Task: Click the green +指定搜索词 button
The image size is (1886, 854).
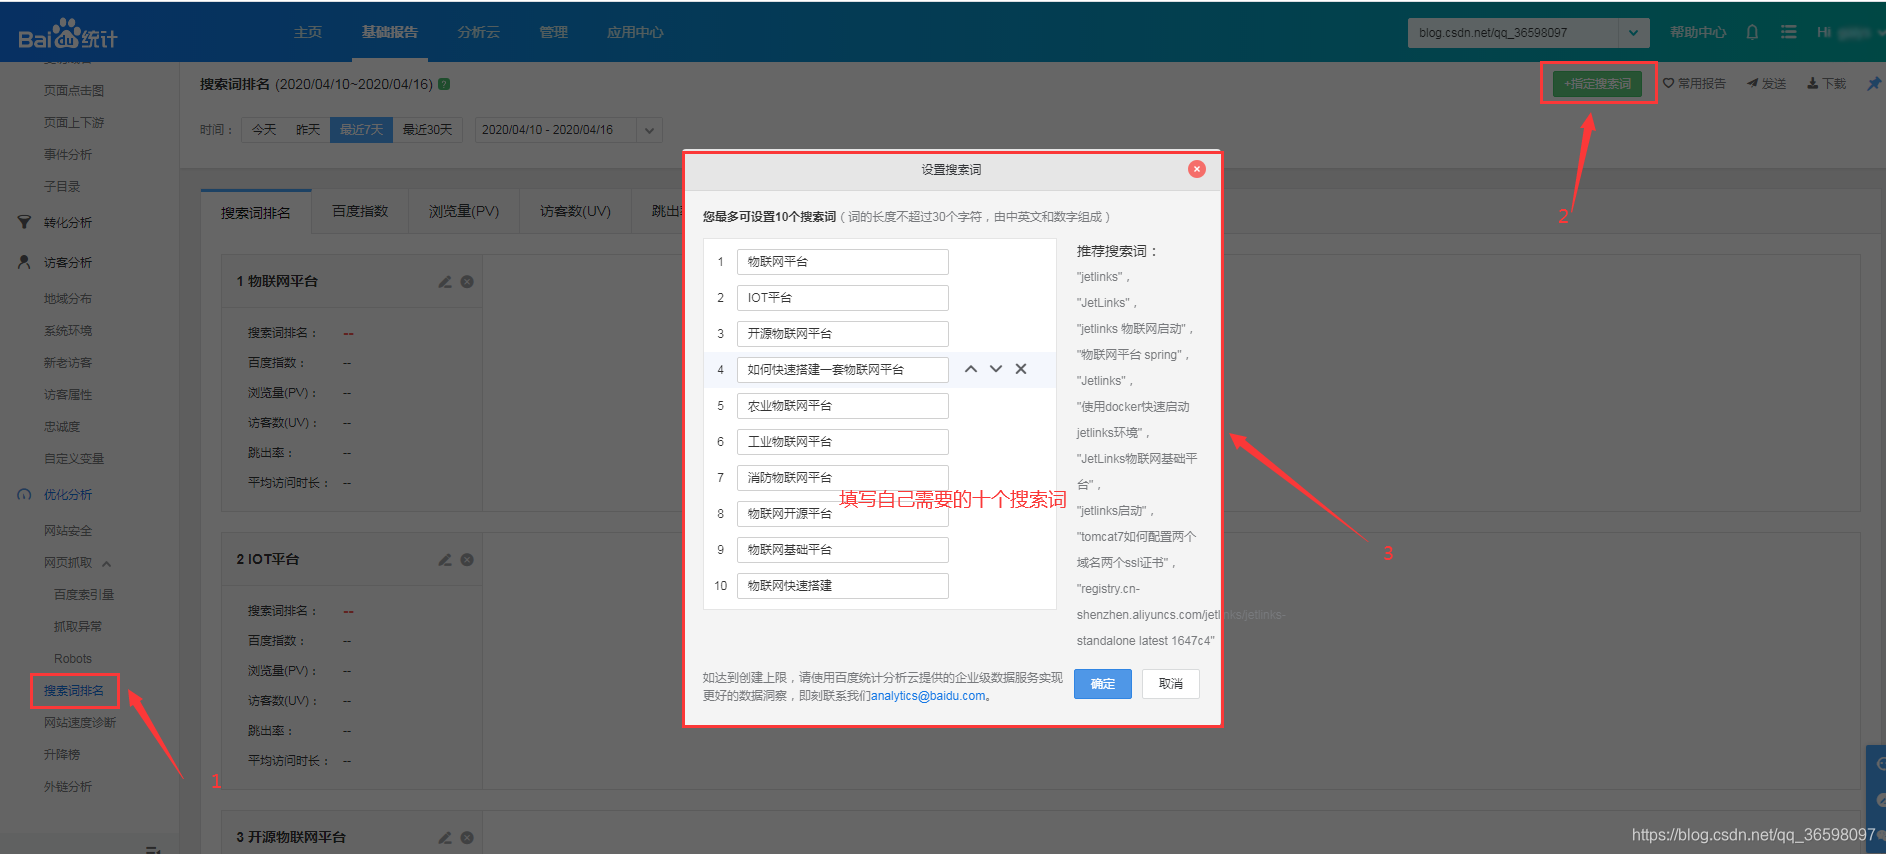Action: pos(1597,84)
